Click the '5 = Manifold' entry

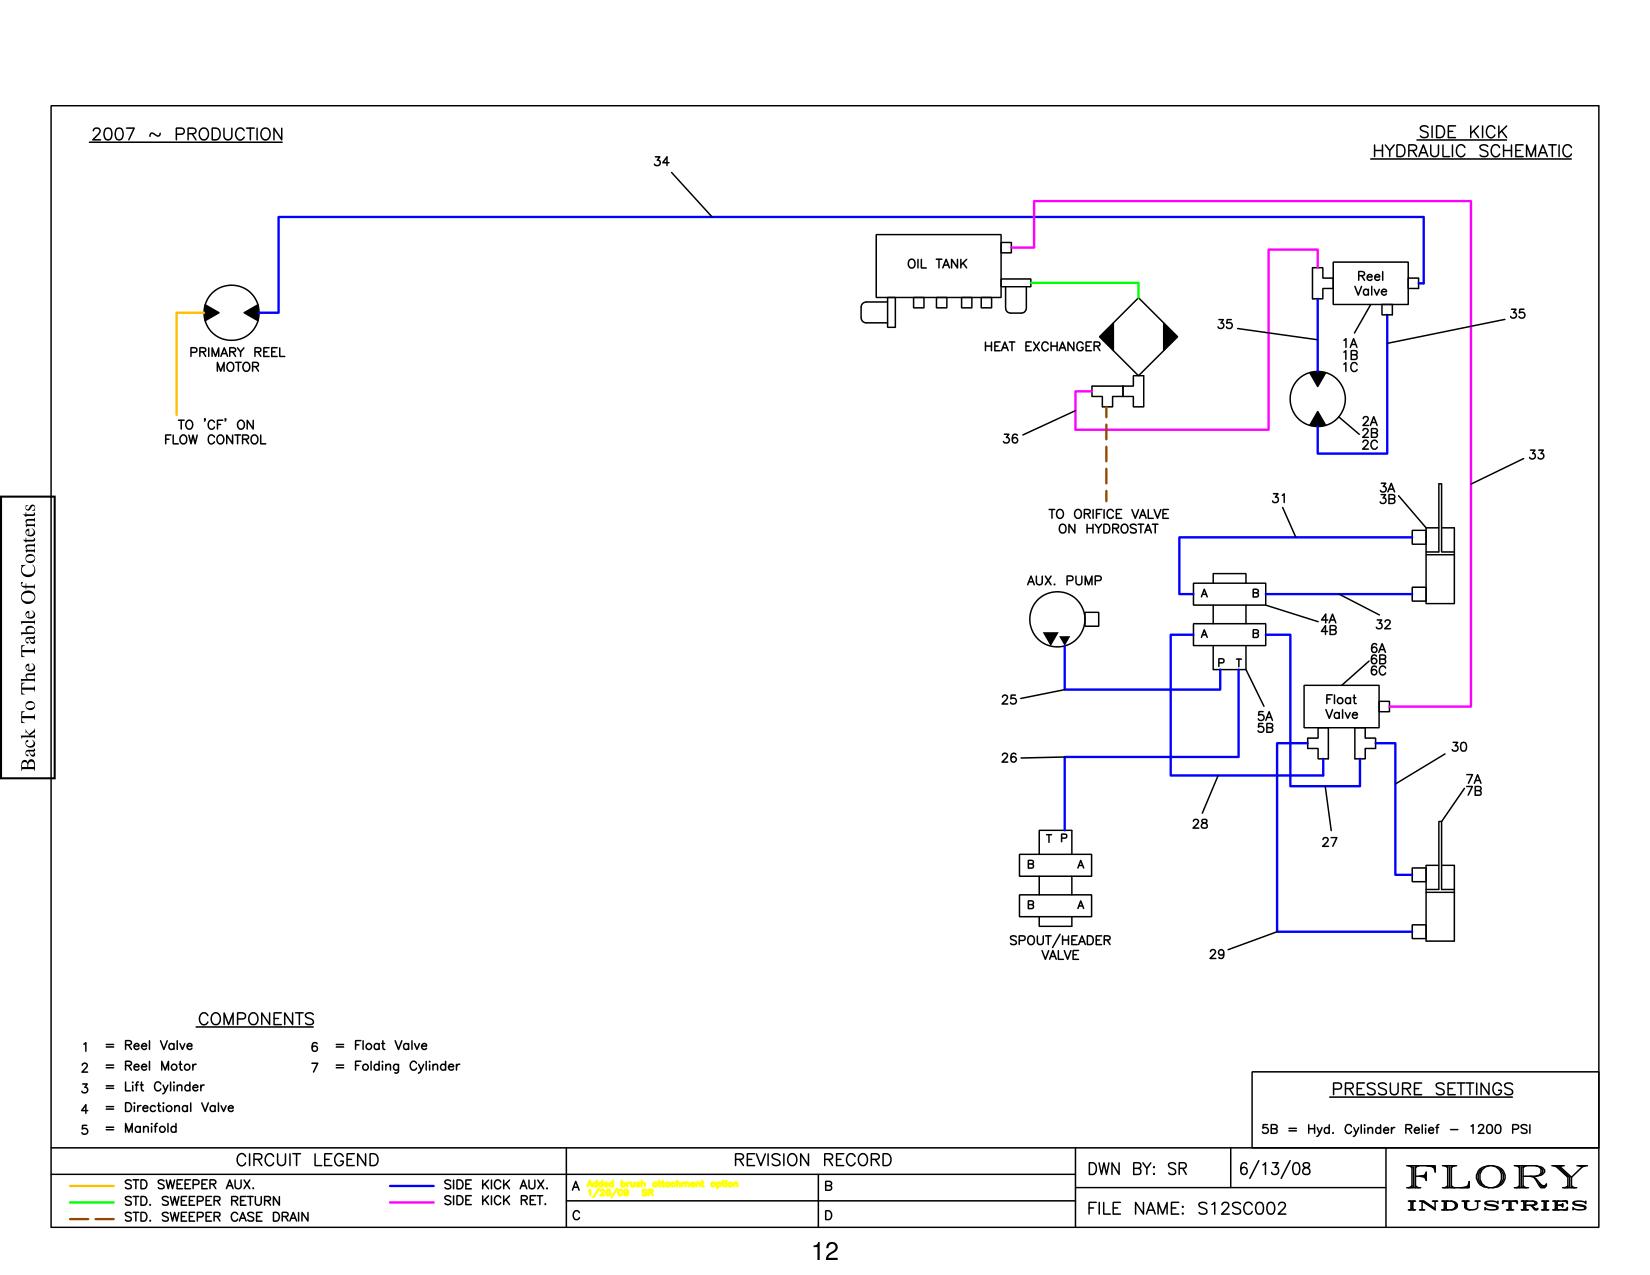130,1129
